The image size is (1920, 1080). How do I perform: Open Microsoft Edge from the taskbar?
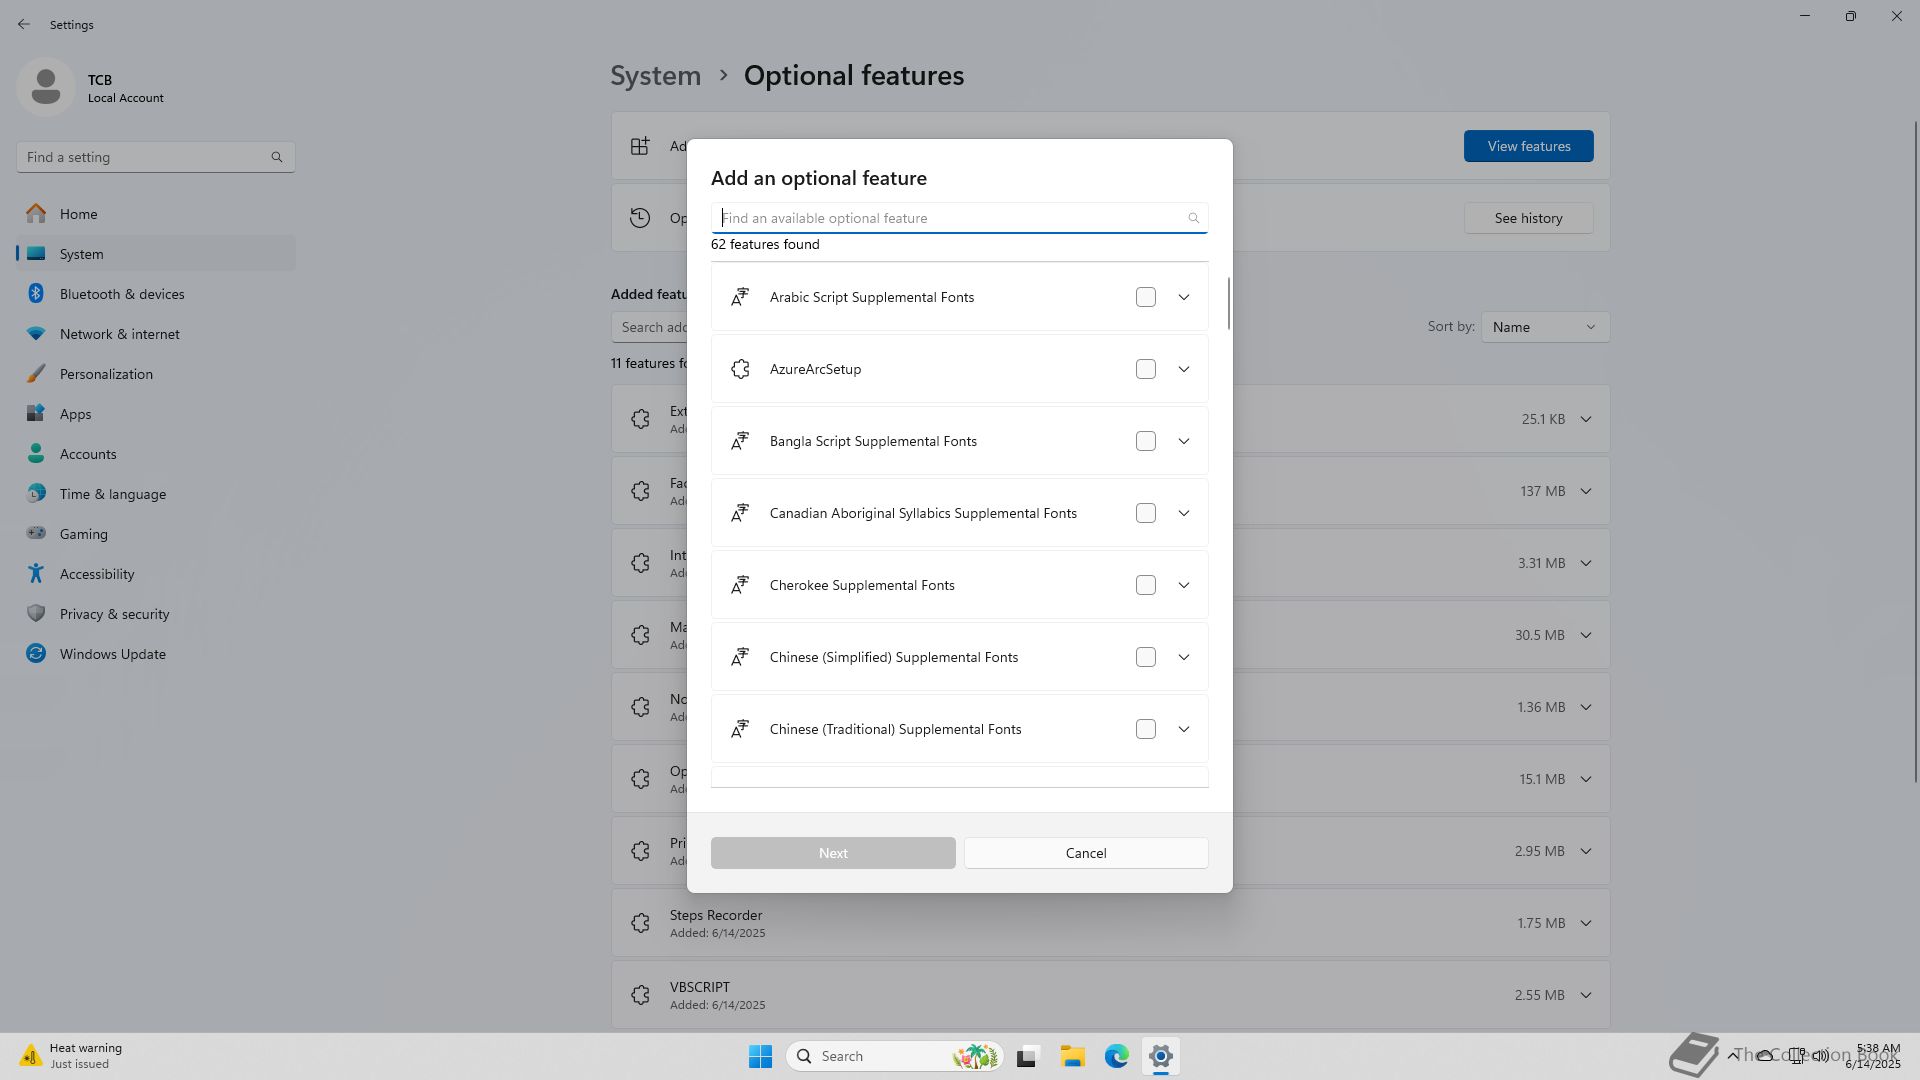click(x=1116, y=1056)
